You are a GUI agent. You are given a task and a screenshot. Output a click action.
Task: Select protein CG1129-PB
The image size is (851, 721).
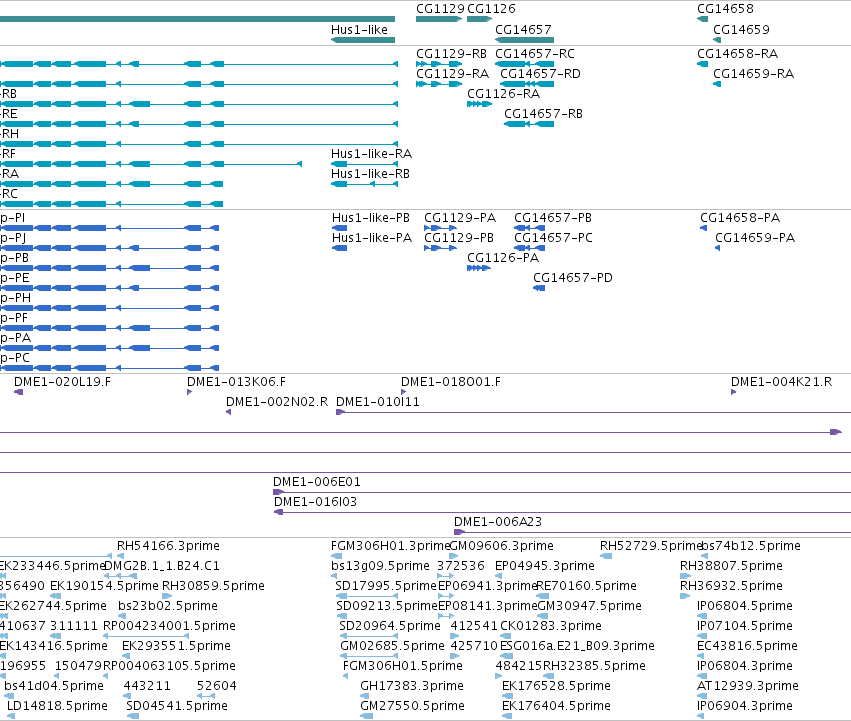[459, 238]
